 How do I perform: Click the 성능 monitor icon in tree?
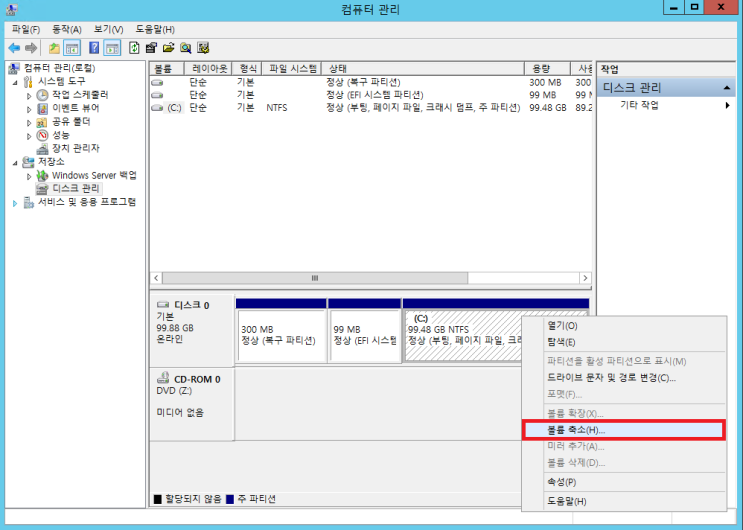(43, 136)
